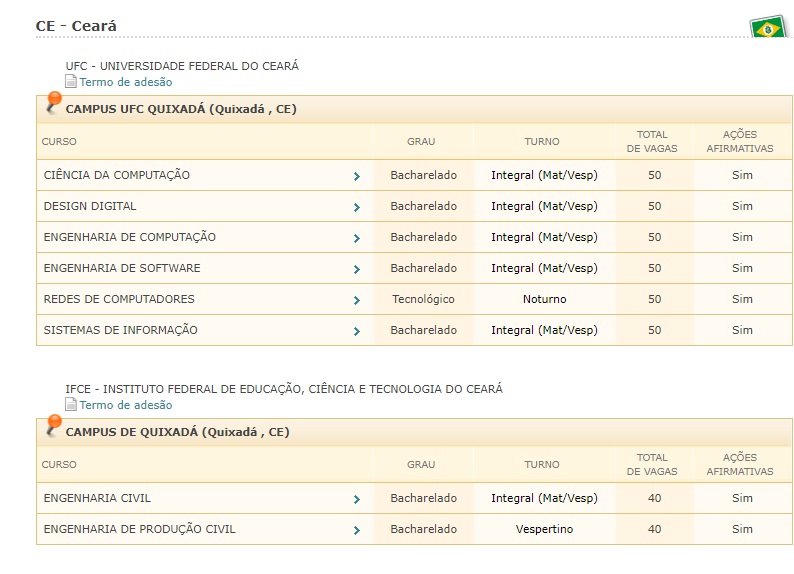794x574 pixels.
Task: Expand the Design Digital row arrow
Action: click(356, 207)
